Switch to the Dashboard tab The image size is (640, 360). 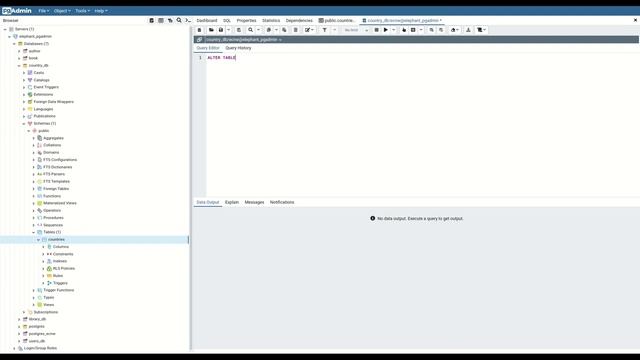pyautogui.click(x=207, y=20)
